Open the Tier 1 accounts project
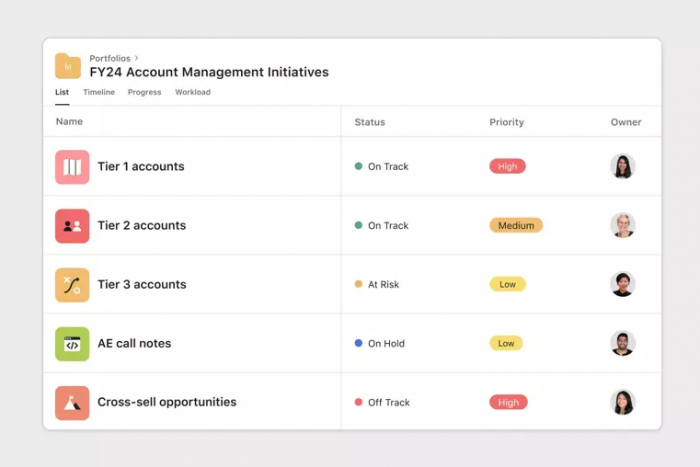This screenshot has width=700, height=467. 141,167
